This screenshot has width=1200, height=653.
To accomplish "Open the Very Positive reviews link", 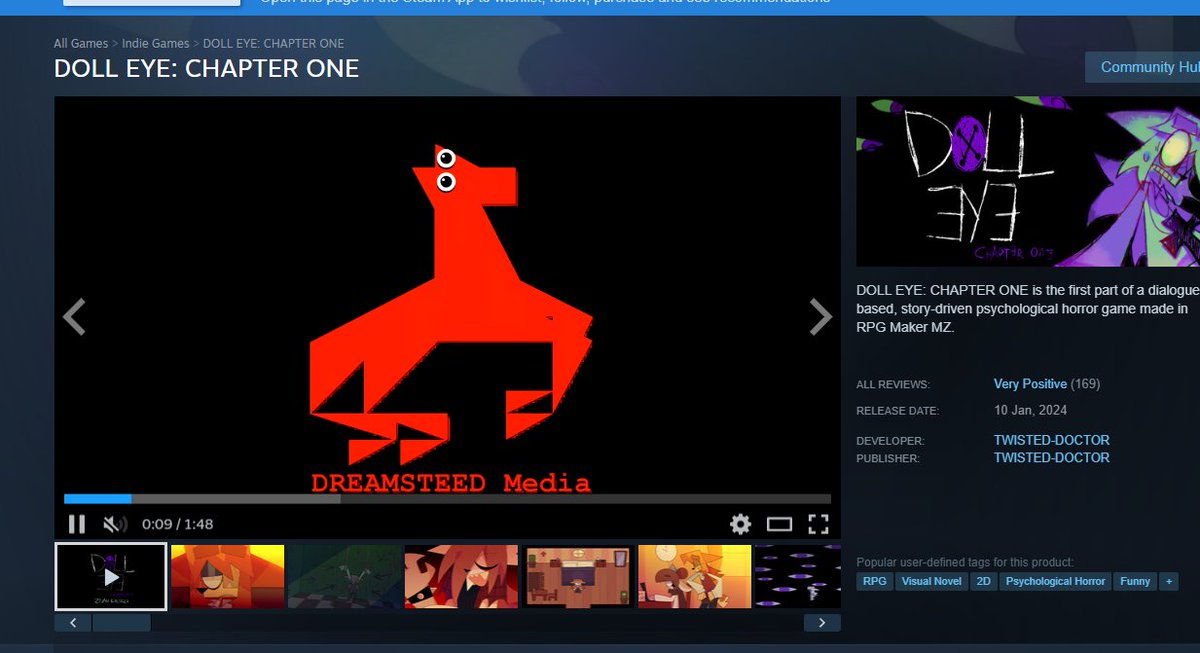I will click(x=1030, y=384).
